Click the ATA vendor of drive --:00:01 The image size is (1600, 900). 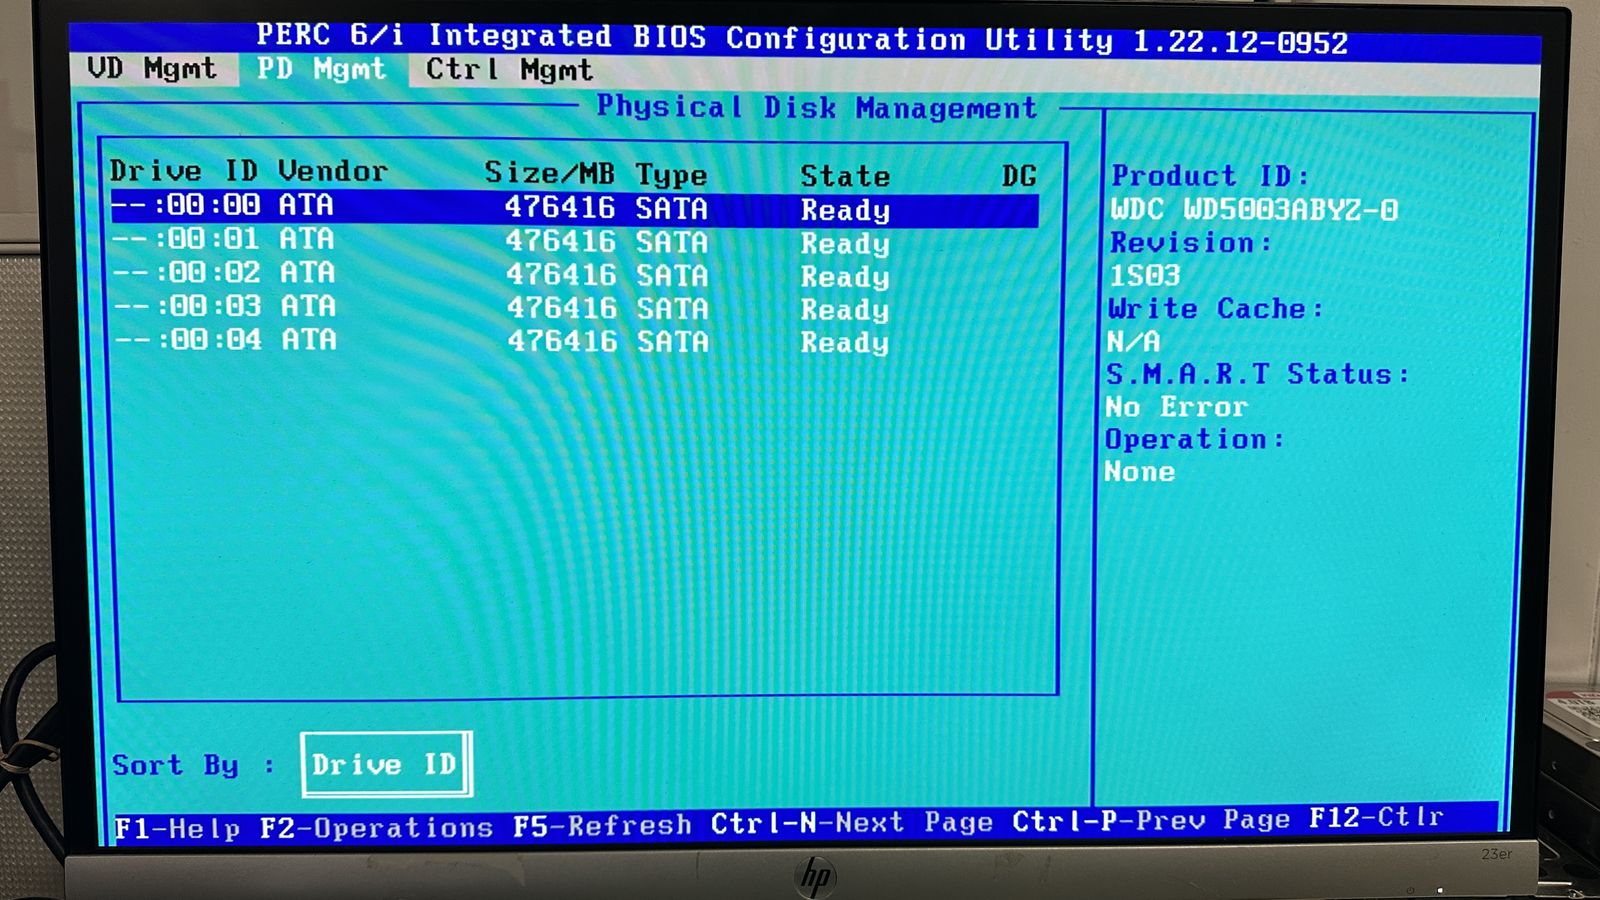[x=306, y=238]
